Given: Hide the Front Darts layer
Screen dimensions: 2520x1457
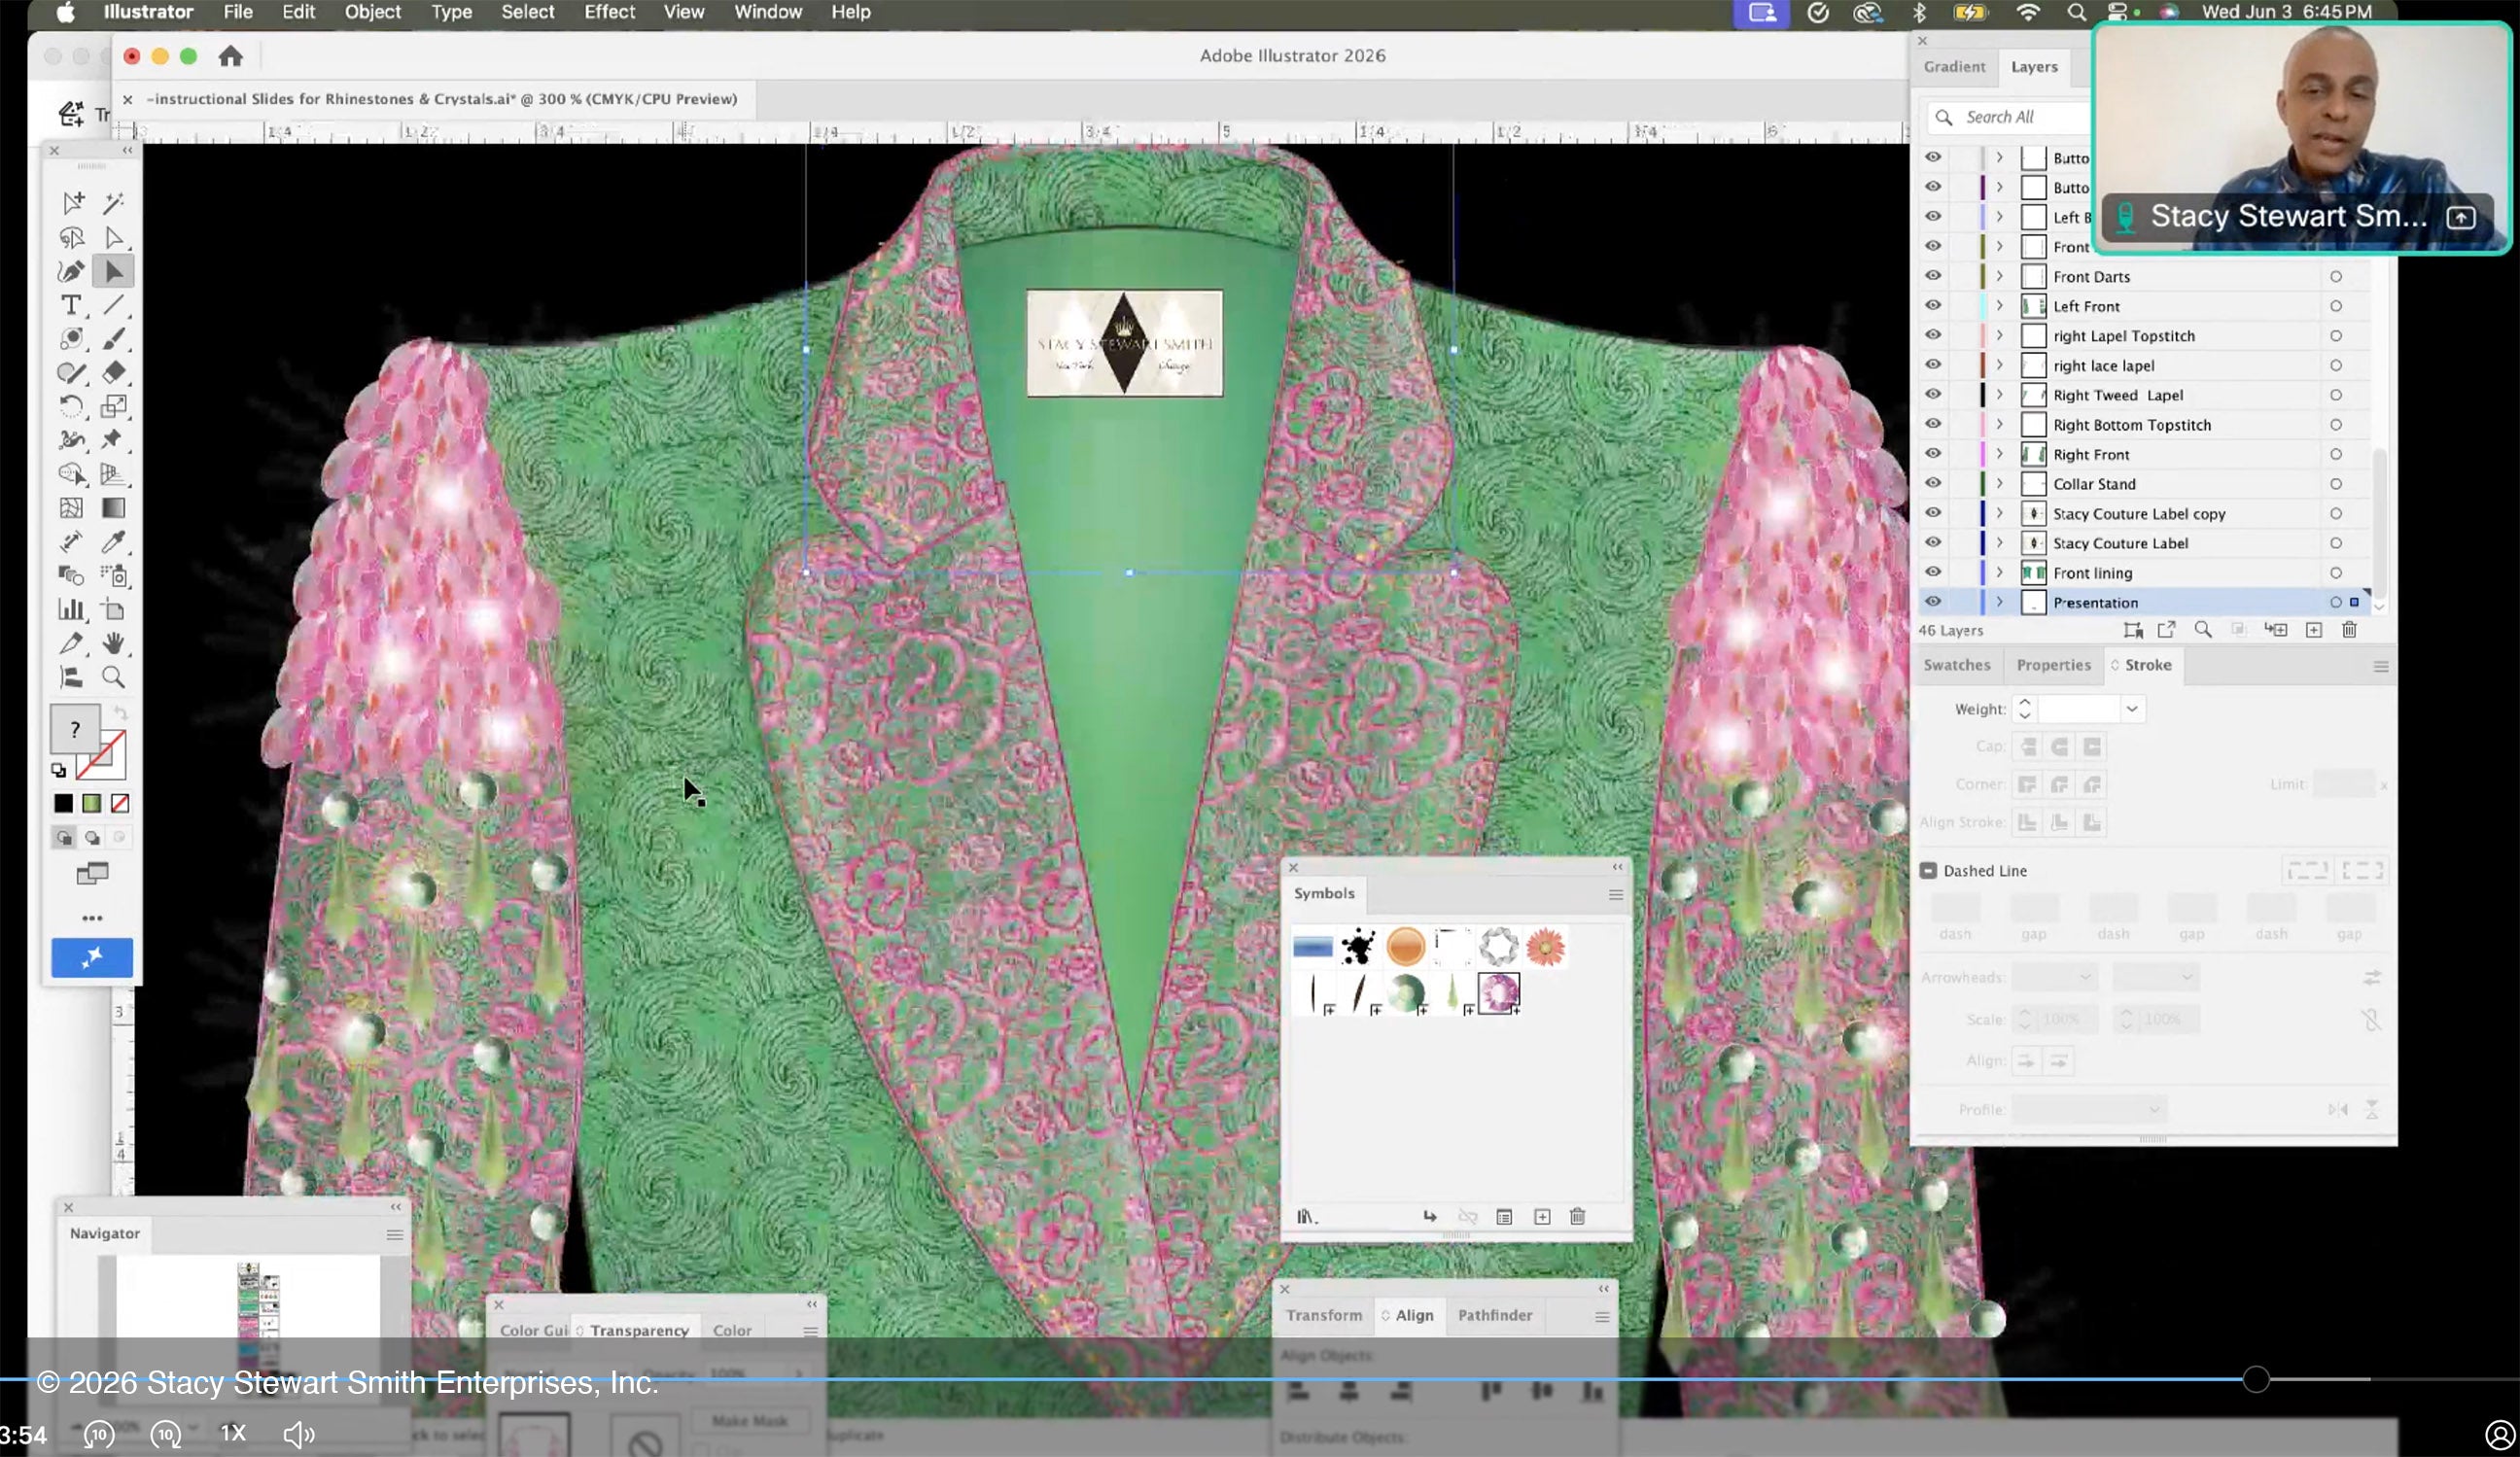Looking at the screenshot, I should point(1933,276).
